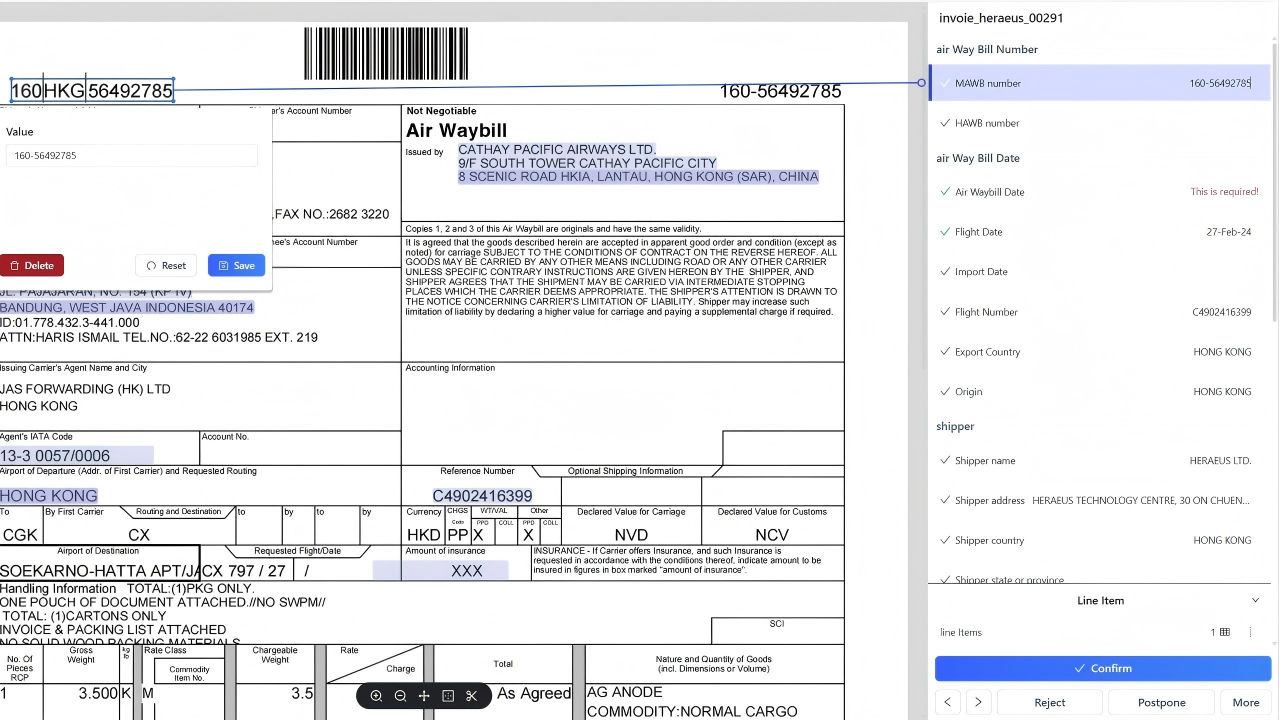The height and width of the screenshot is (720, 1280).
Task: Click the fields panel vertical scrollbar
Action: point(1274,184)
